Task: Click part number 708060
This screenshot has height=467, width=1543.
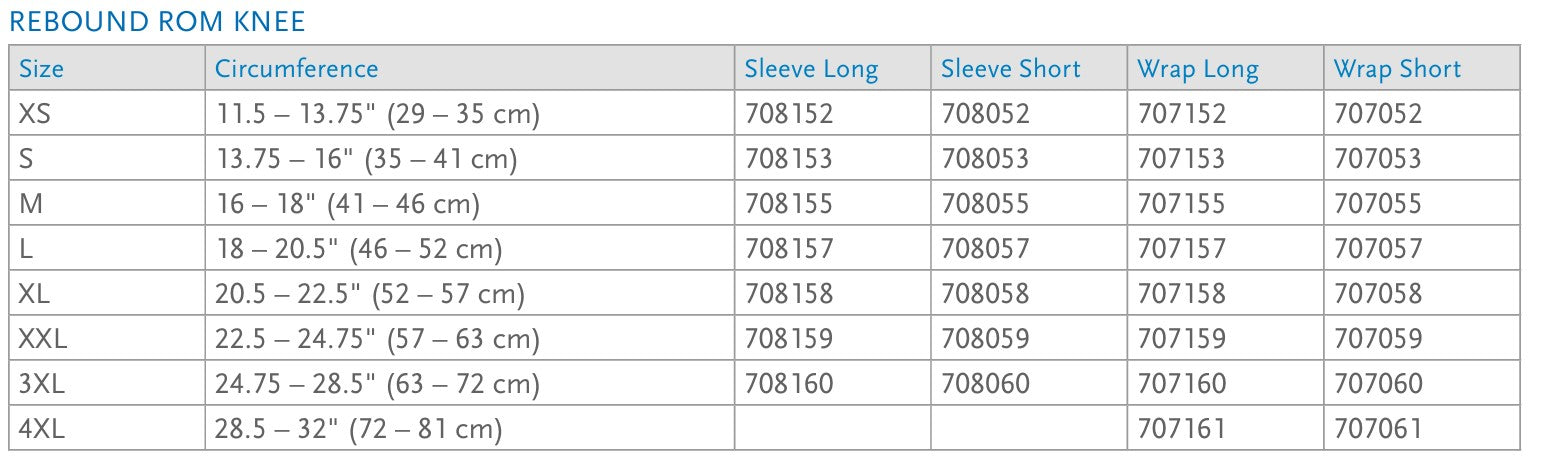Action: pos(985,384)
